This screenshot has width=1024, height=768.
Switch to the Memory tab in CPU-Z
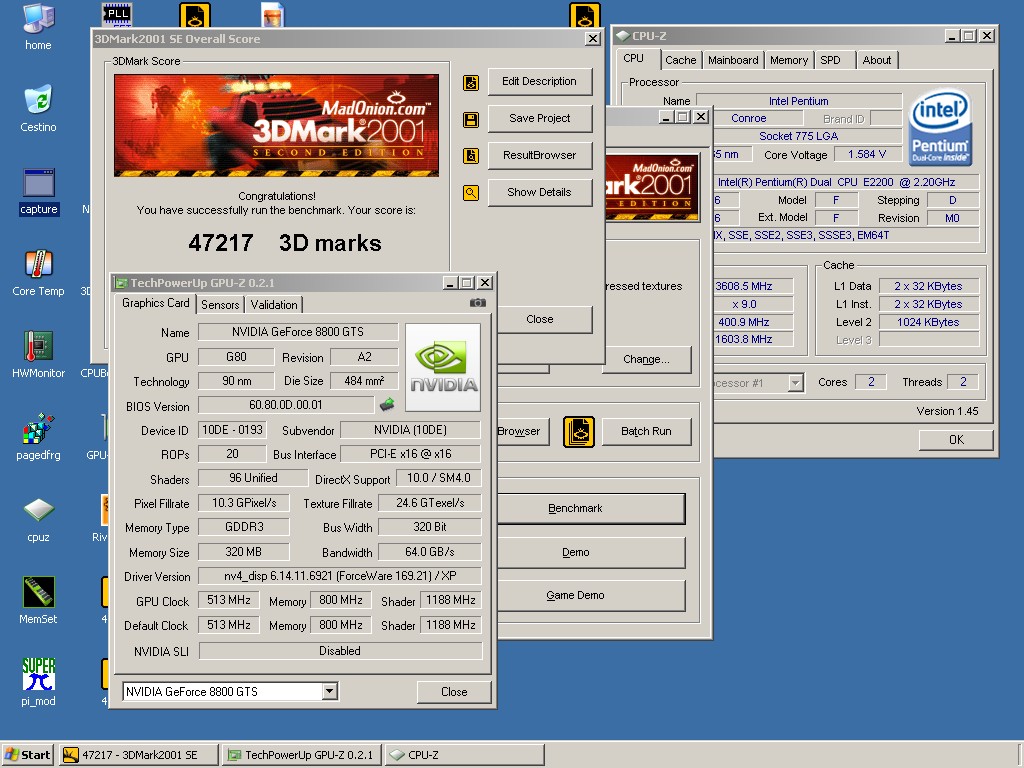789,60
